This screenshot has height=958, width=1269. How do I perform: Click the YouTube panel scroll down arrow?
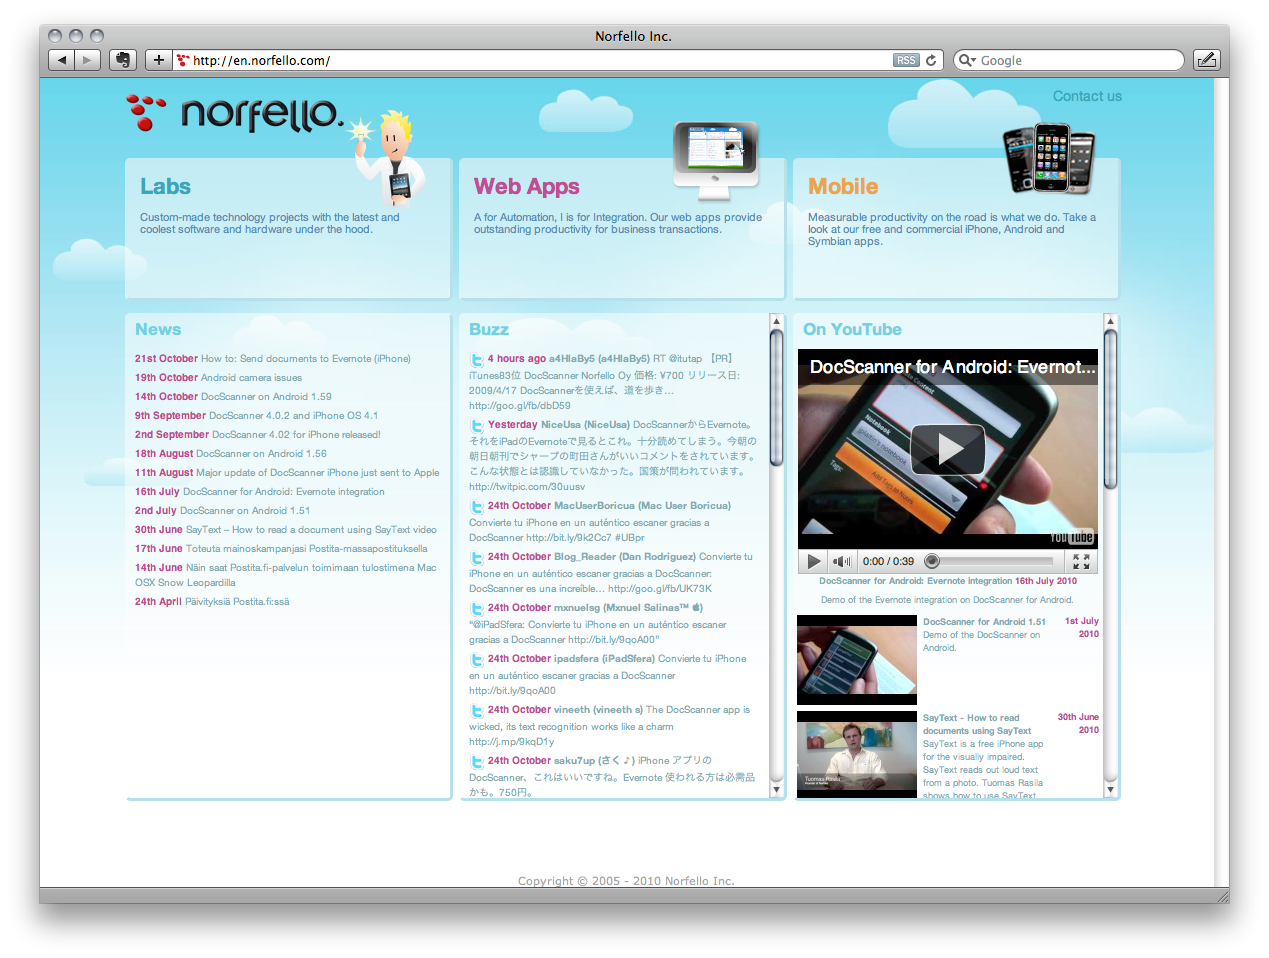coord(1110,790)
